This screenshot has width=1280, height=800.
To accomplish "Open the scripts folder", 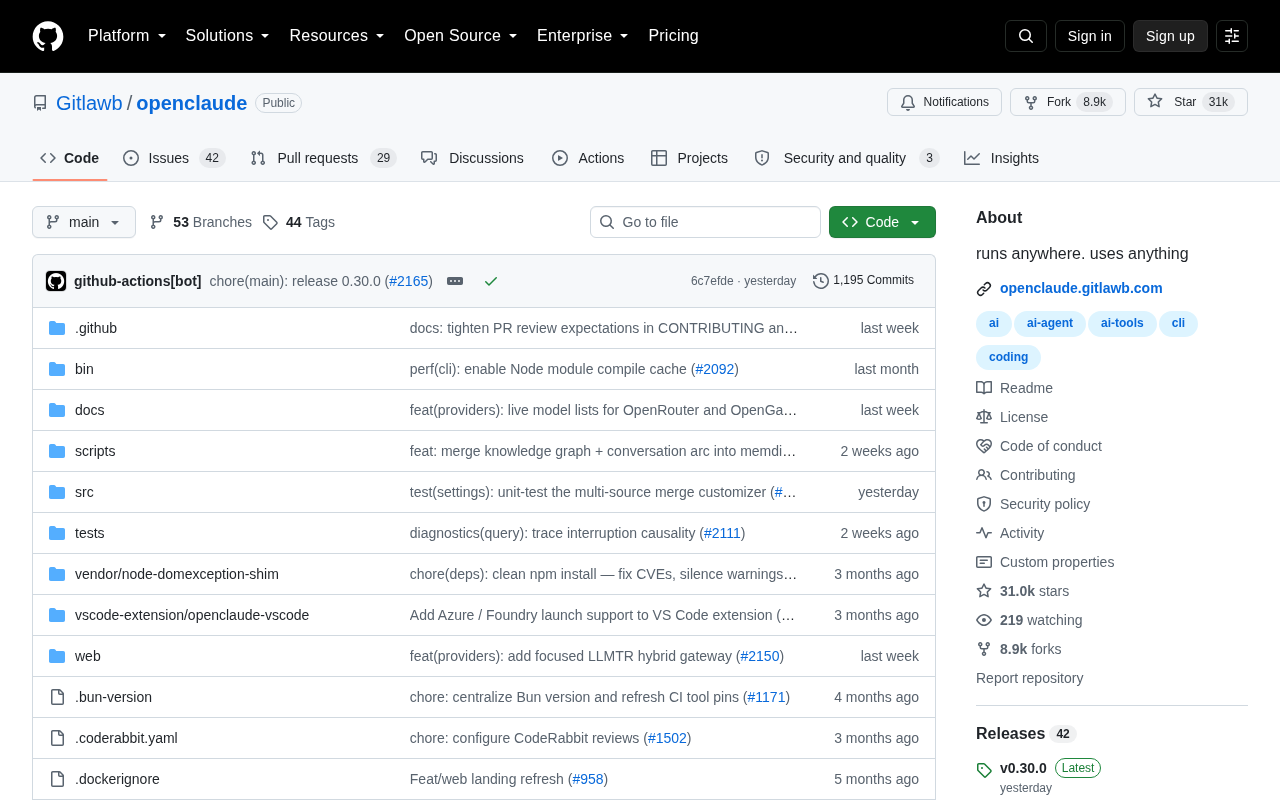I will coord(95,451).
